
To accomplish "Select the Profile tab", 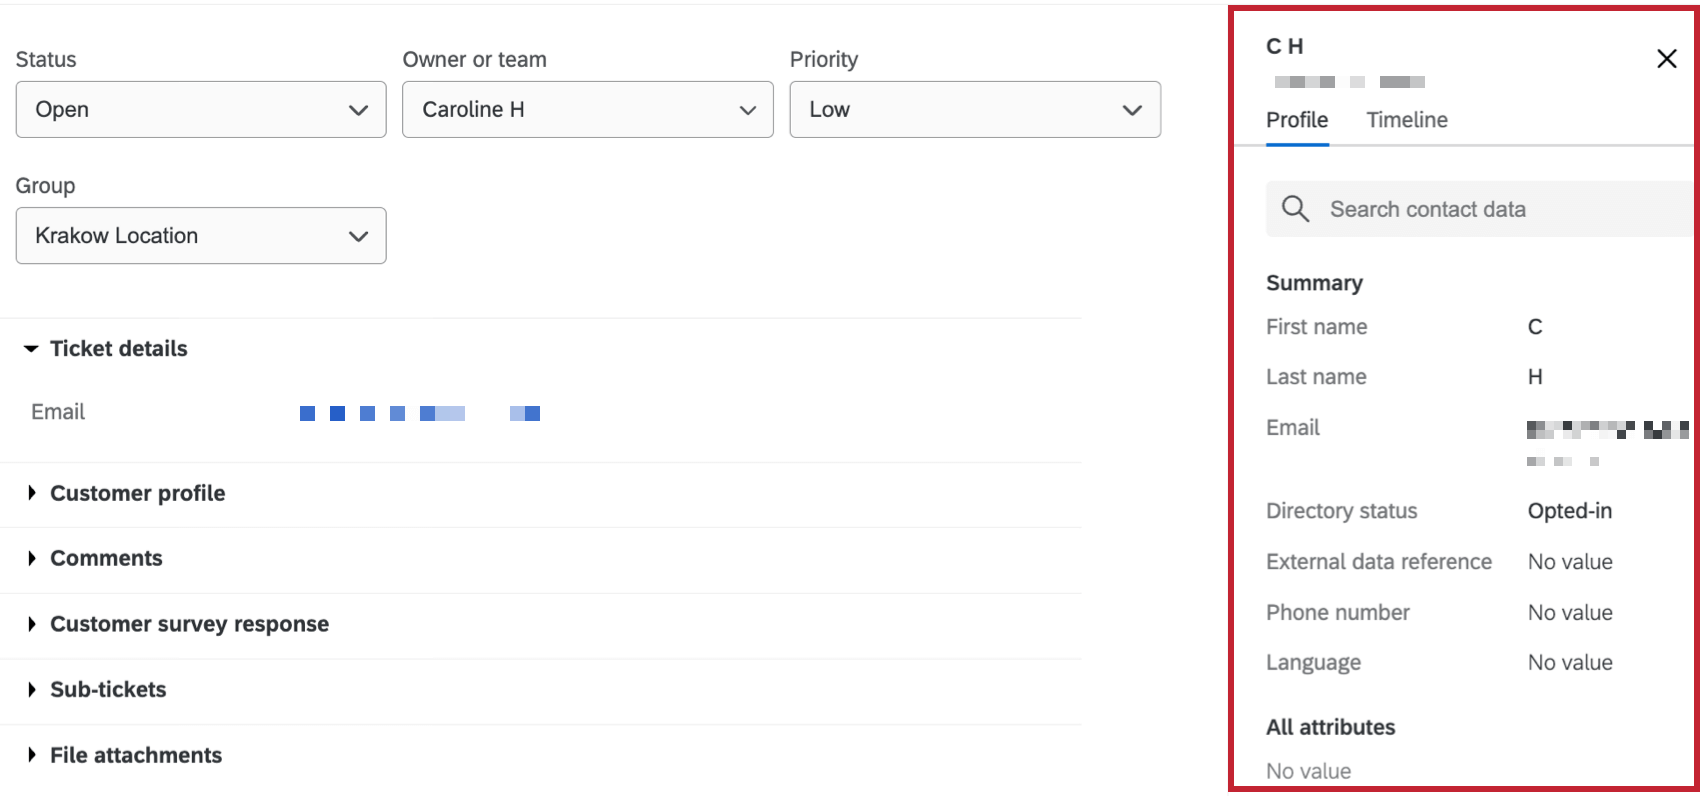I will point(1297,120).
